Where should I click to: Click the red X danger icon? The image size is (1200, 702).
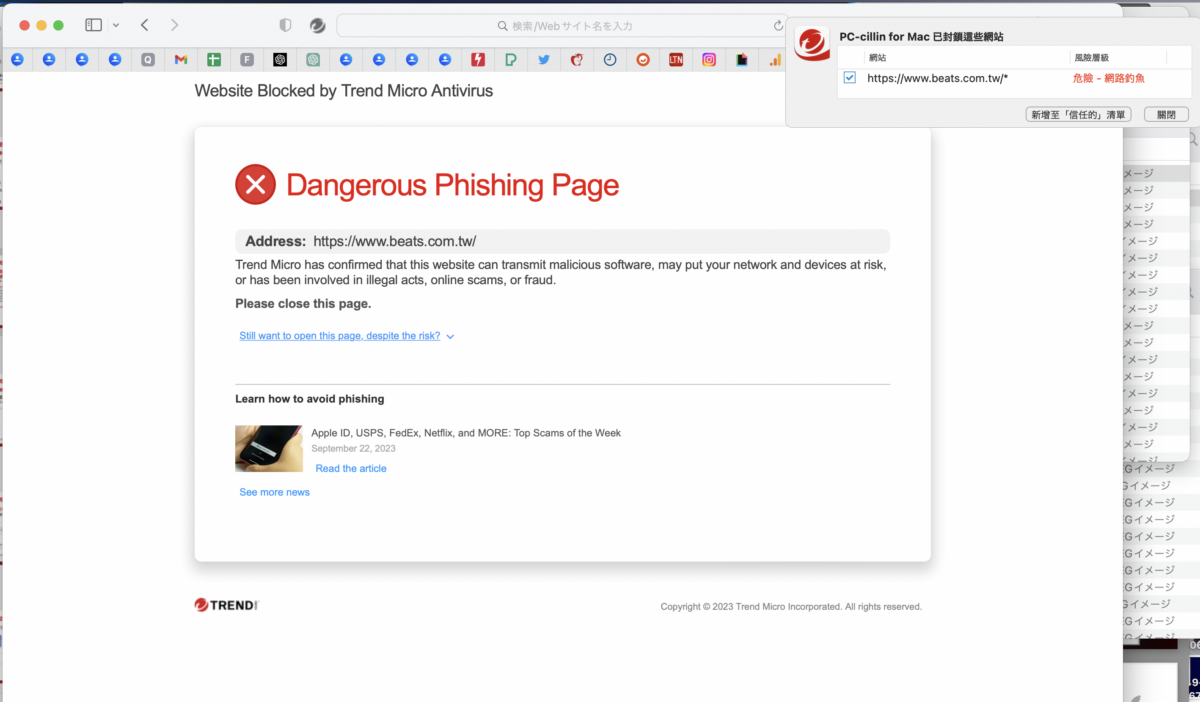pyautogui.click(x=255, y=184)
